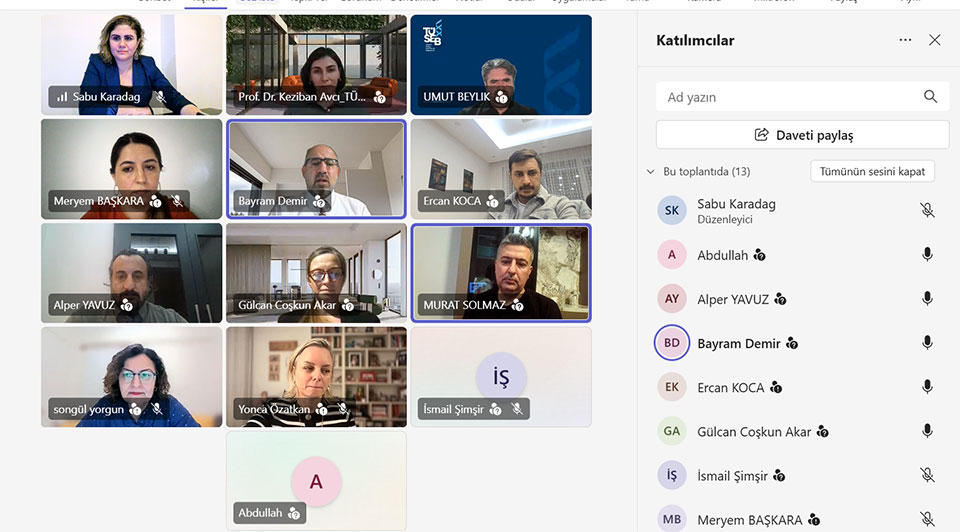Close the Katılımcılar panel

[x=934, y=40]
